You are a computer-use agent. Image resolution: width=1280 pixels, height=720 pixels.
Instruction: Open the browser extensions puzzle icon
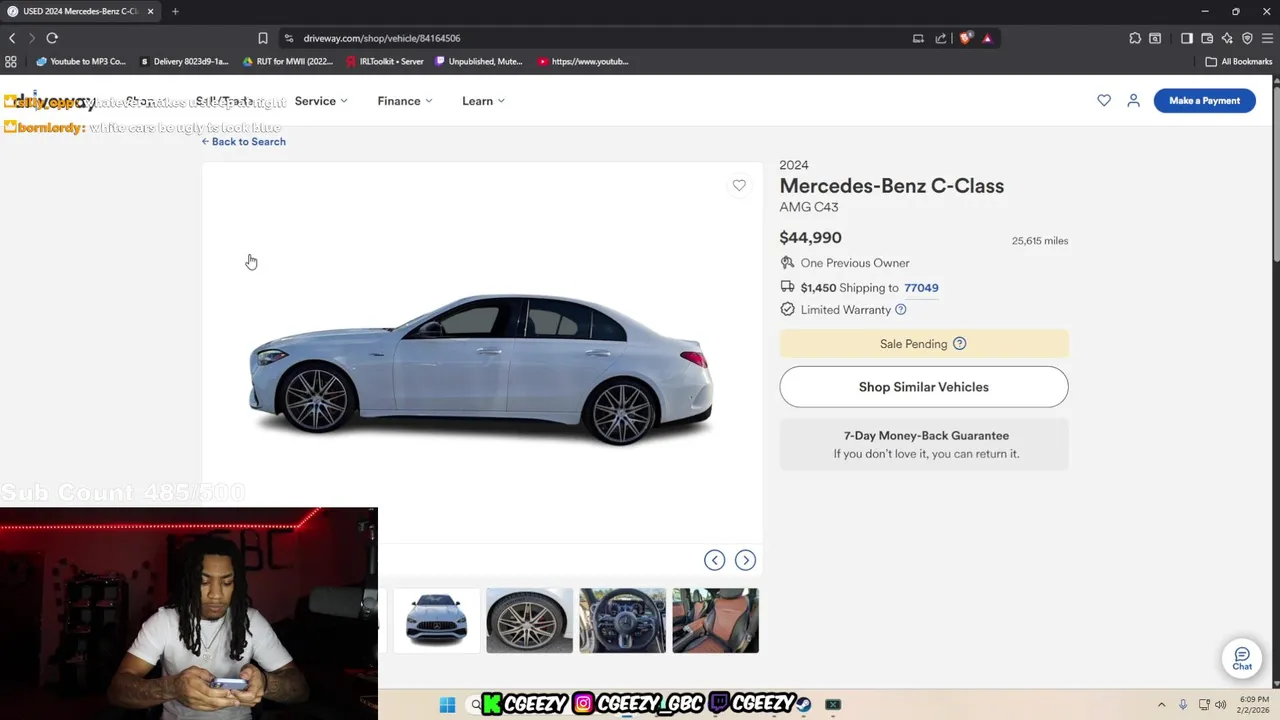pos(1135,38)
